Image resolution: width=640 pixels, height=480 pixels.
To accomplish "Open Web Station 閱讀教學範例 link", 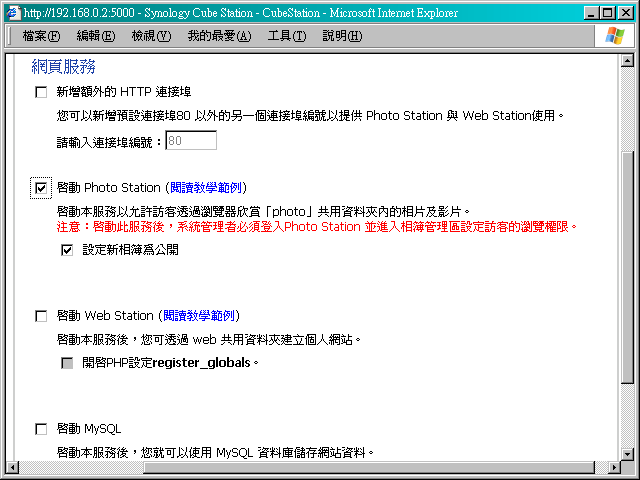I will point(199,316).
